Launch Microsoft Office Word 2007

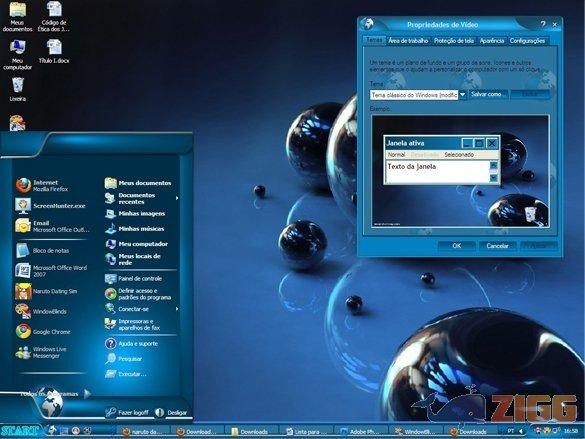tap(51, 270)
